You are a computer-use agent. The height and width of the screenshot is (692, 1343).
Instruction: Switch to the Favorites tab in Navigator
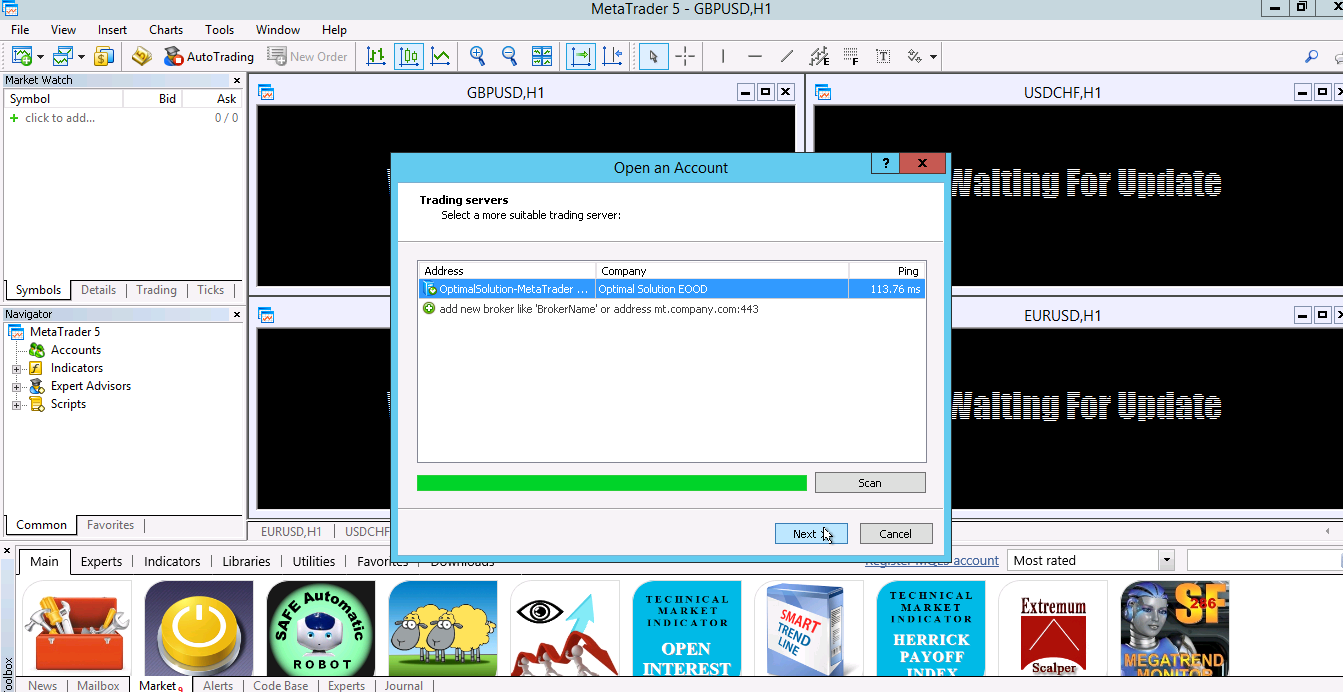point(110,525)
